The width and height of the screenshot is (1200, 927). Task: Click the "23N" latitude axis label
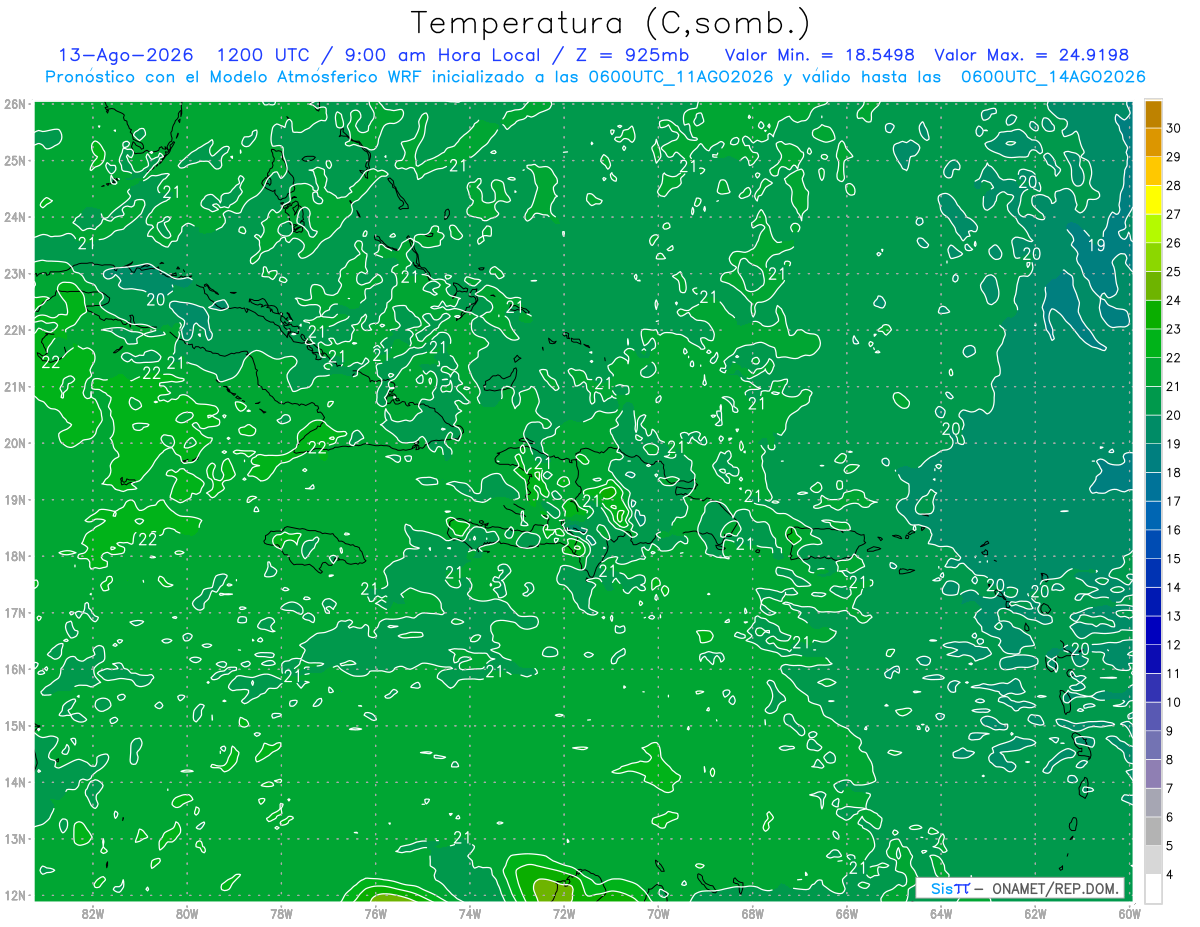click(15, 273)
